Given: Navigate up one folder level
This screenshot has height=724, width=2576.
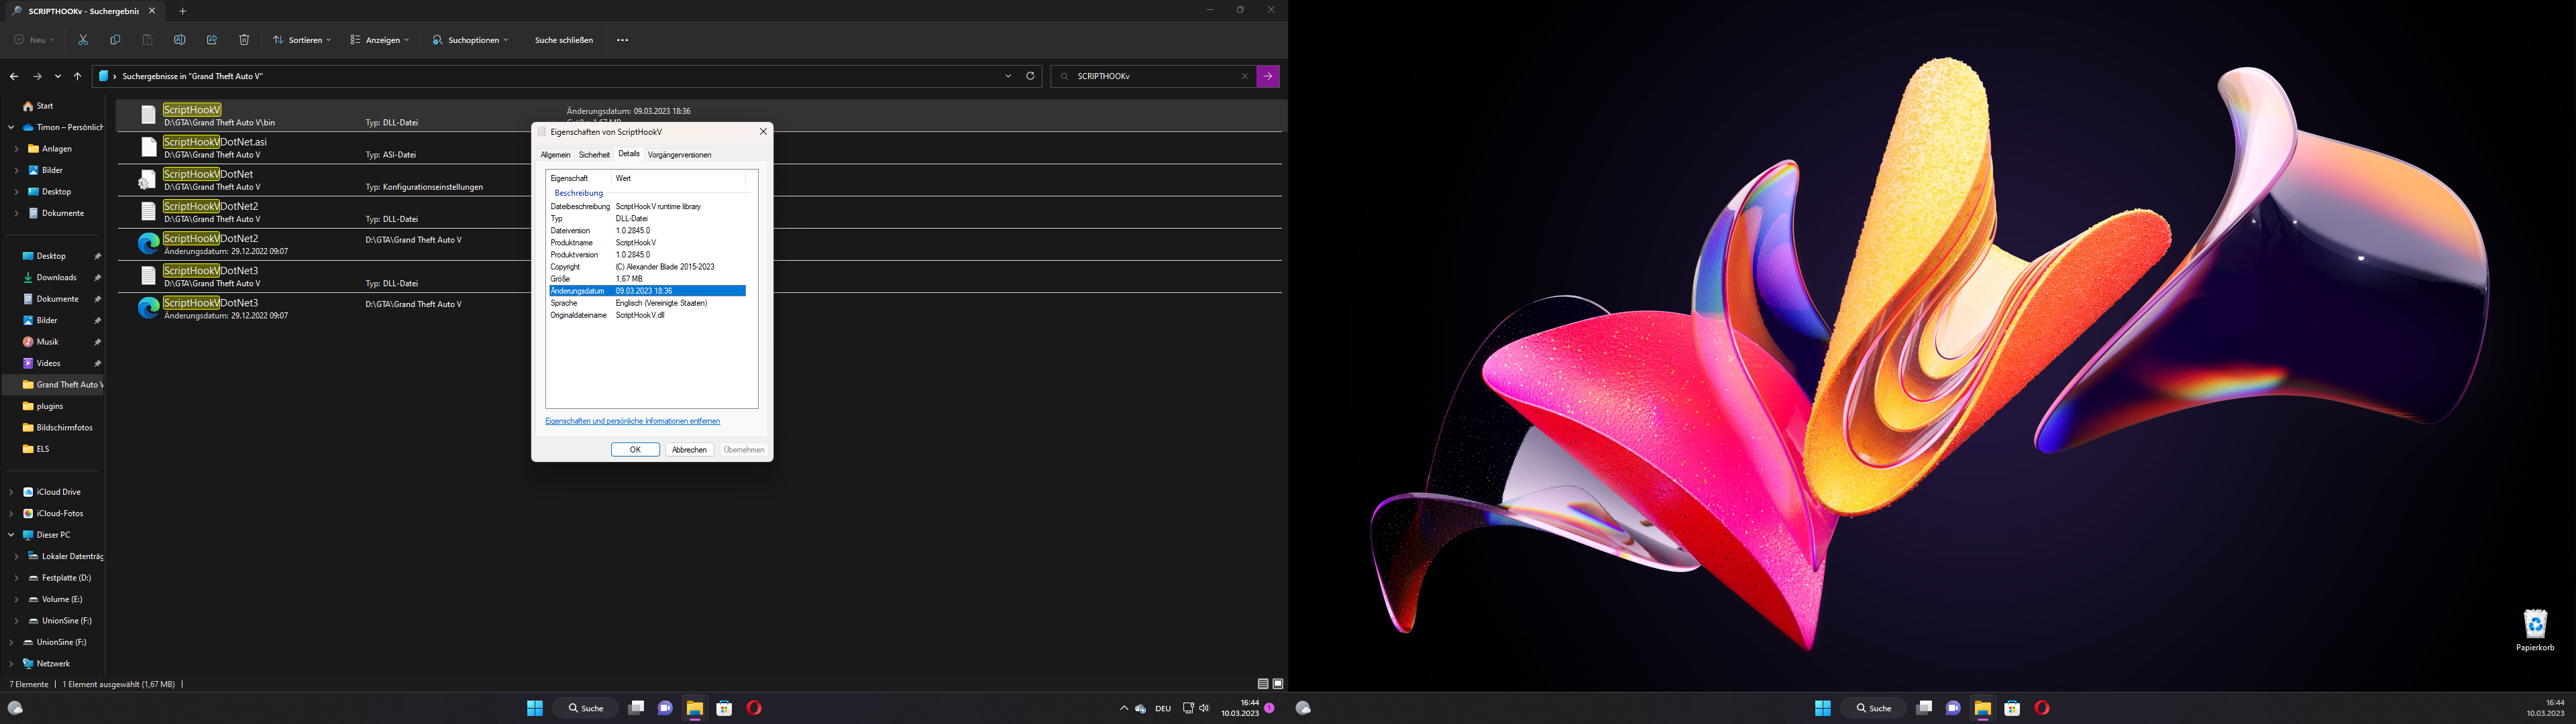Looking at the screenshot, I should coord(77,76).
